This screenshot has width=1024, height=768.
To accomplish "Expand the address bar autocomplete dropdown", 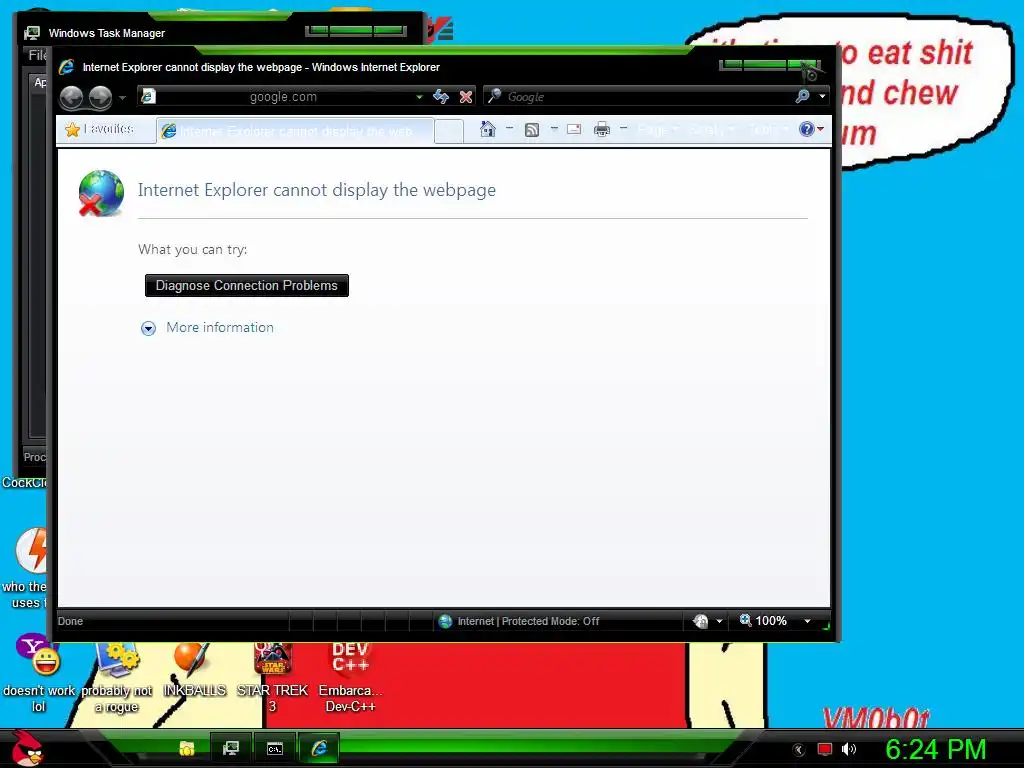I will 419,97.
